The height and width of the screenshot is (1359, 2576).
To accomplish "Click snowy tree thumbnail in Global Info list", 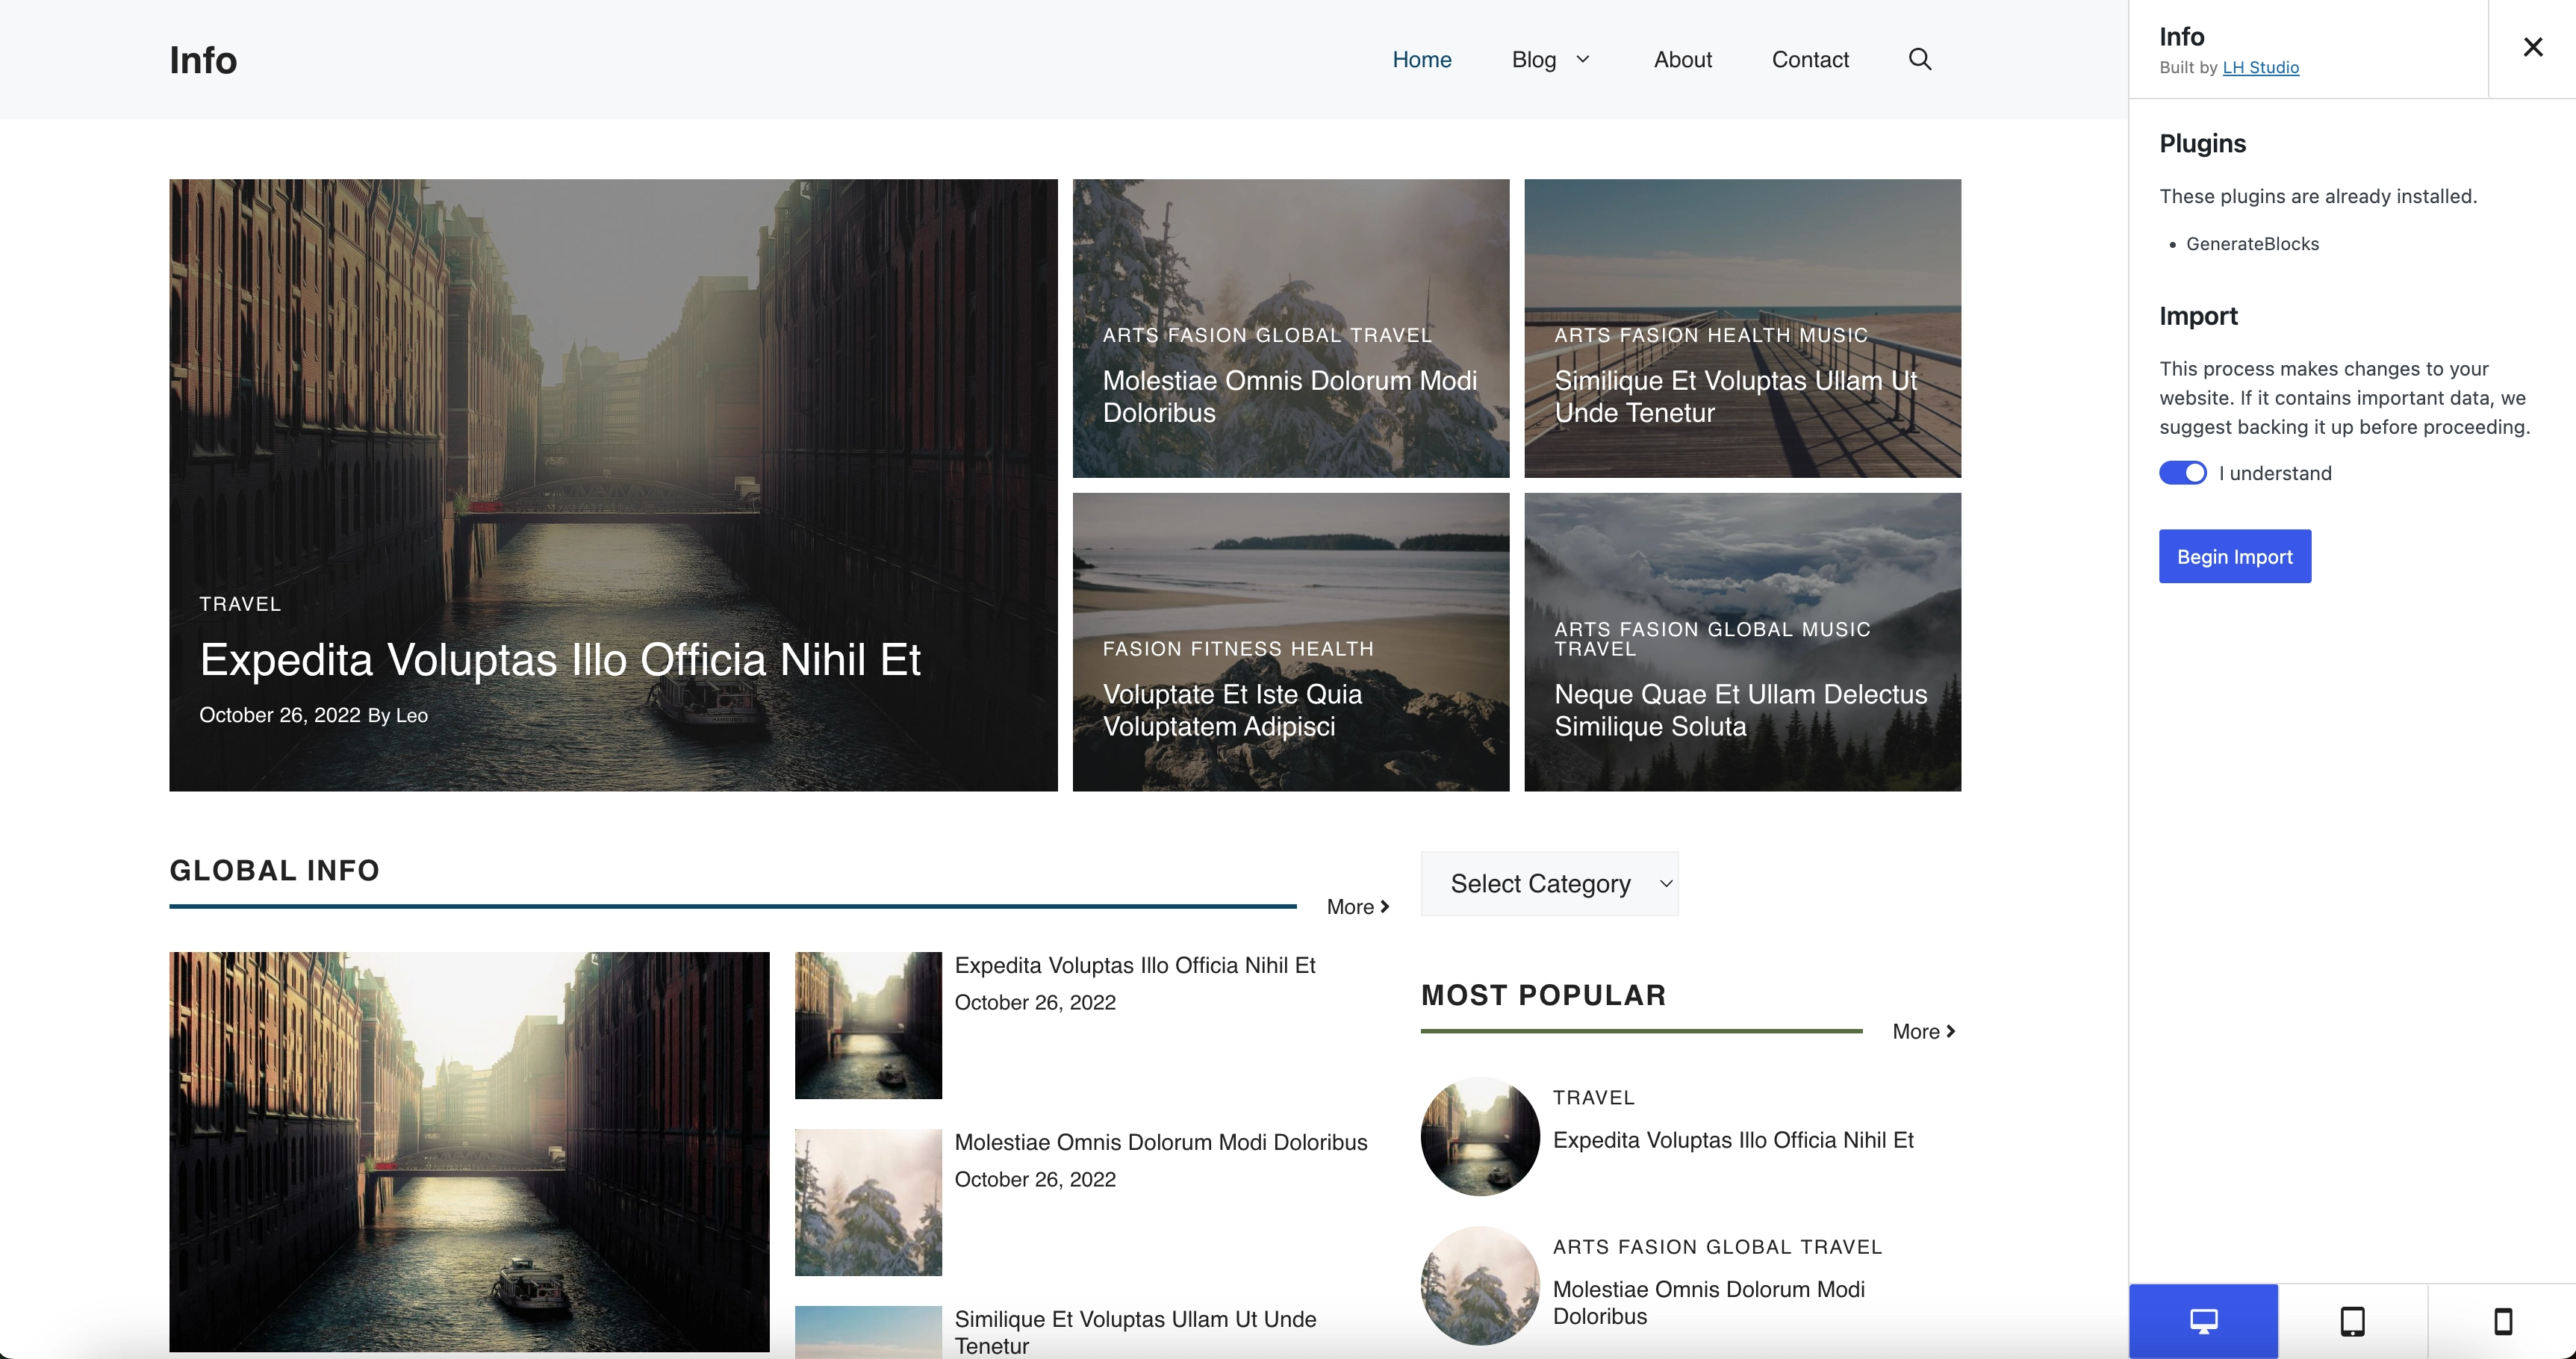I will (x=868, y=1202).
